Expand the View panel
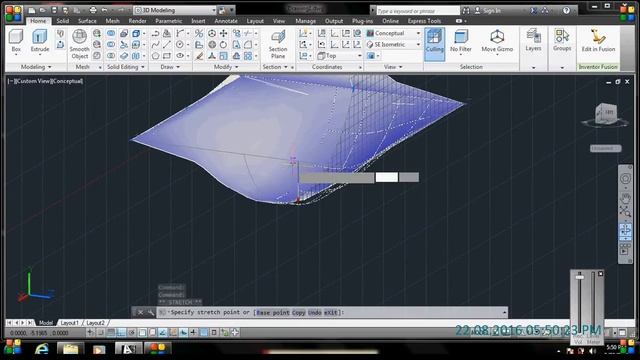 tap(393, 67)
